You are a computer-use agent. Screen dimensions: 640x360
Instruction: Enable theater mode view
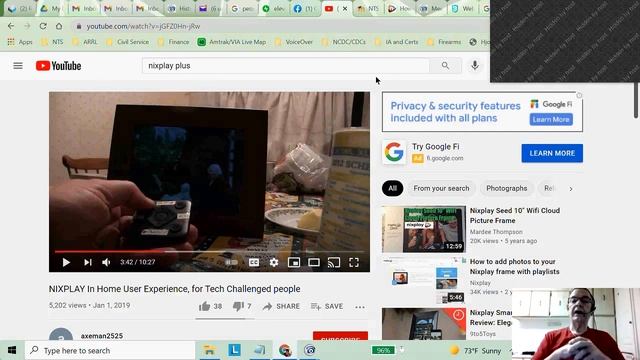(x=314, y=262)
